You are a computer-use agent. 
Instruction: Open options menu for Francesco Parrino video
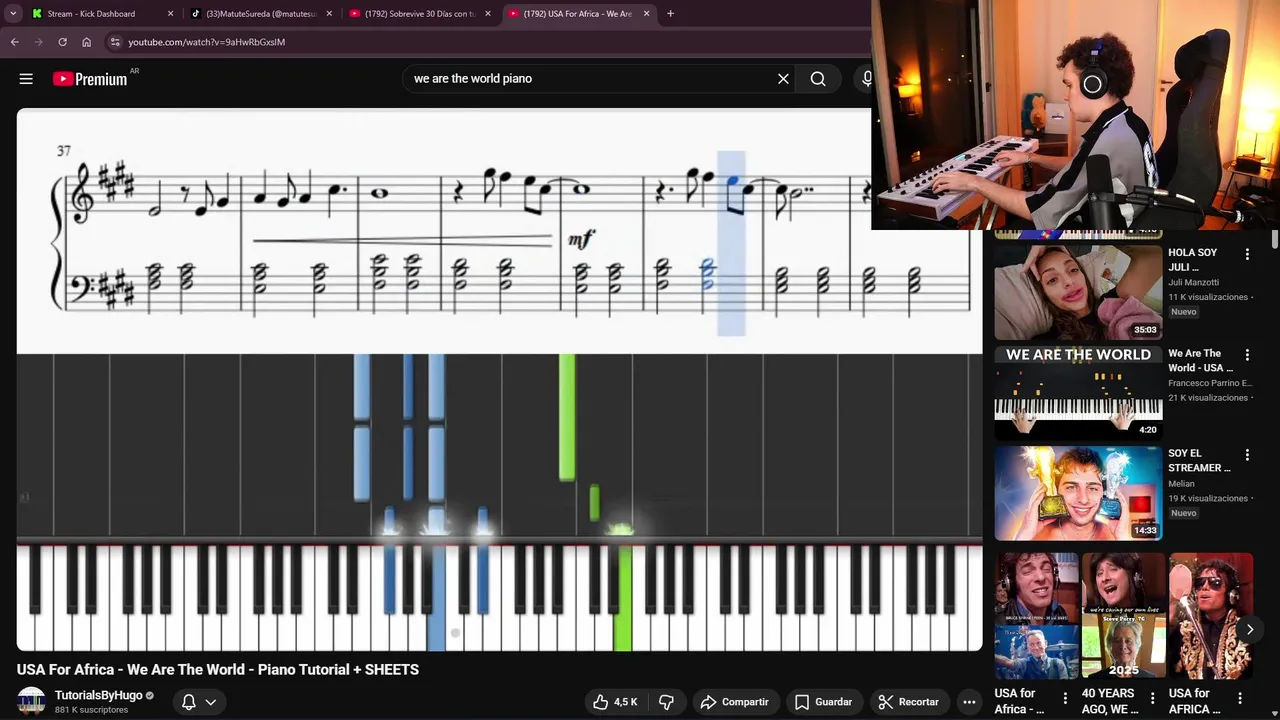1247,355
